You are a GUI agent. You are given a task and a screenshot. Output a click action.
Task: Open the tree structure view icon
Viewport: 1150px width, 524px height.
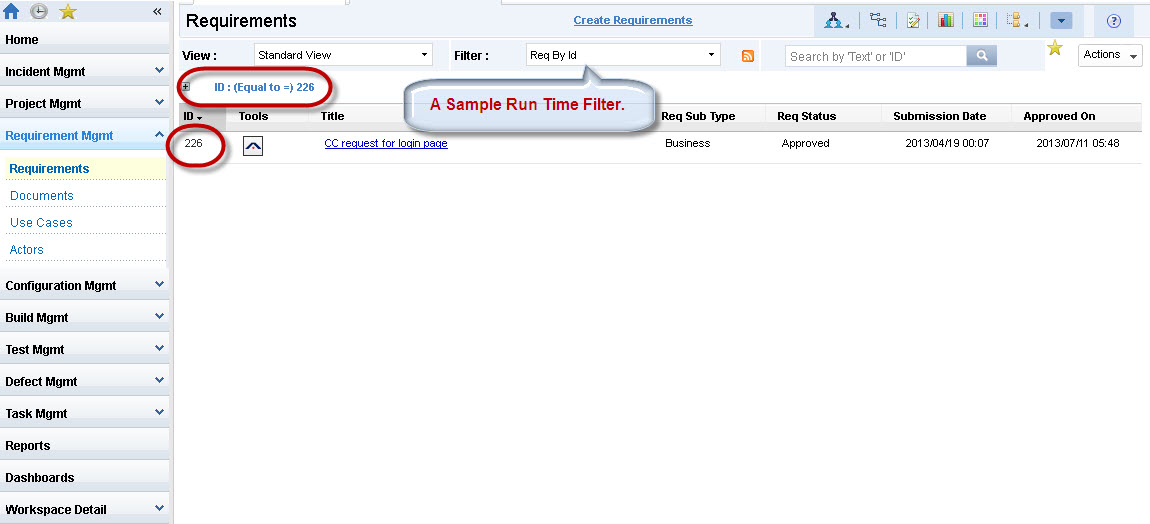pos(876,20)
